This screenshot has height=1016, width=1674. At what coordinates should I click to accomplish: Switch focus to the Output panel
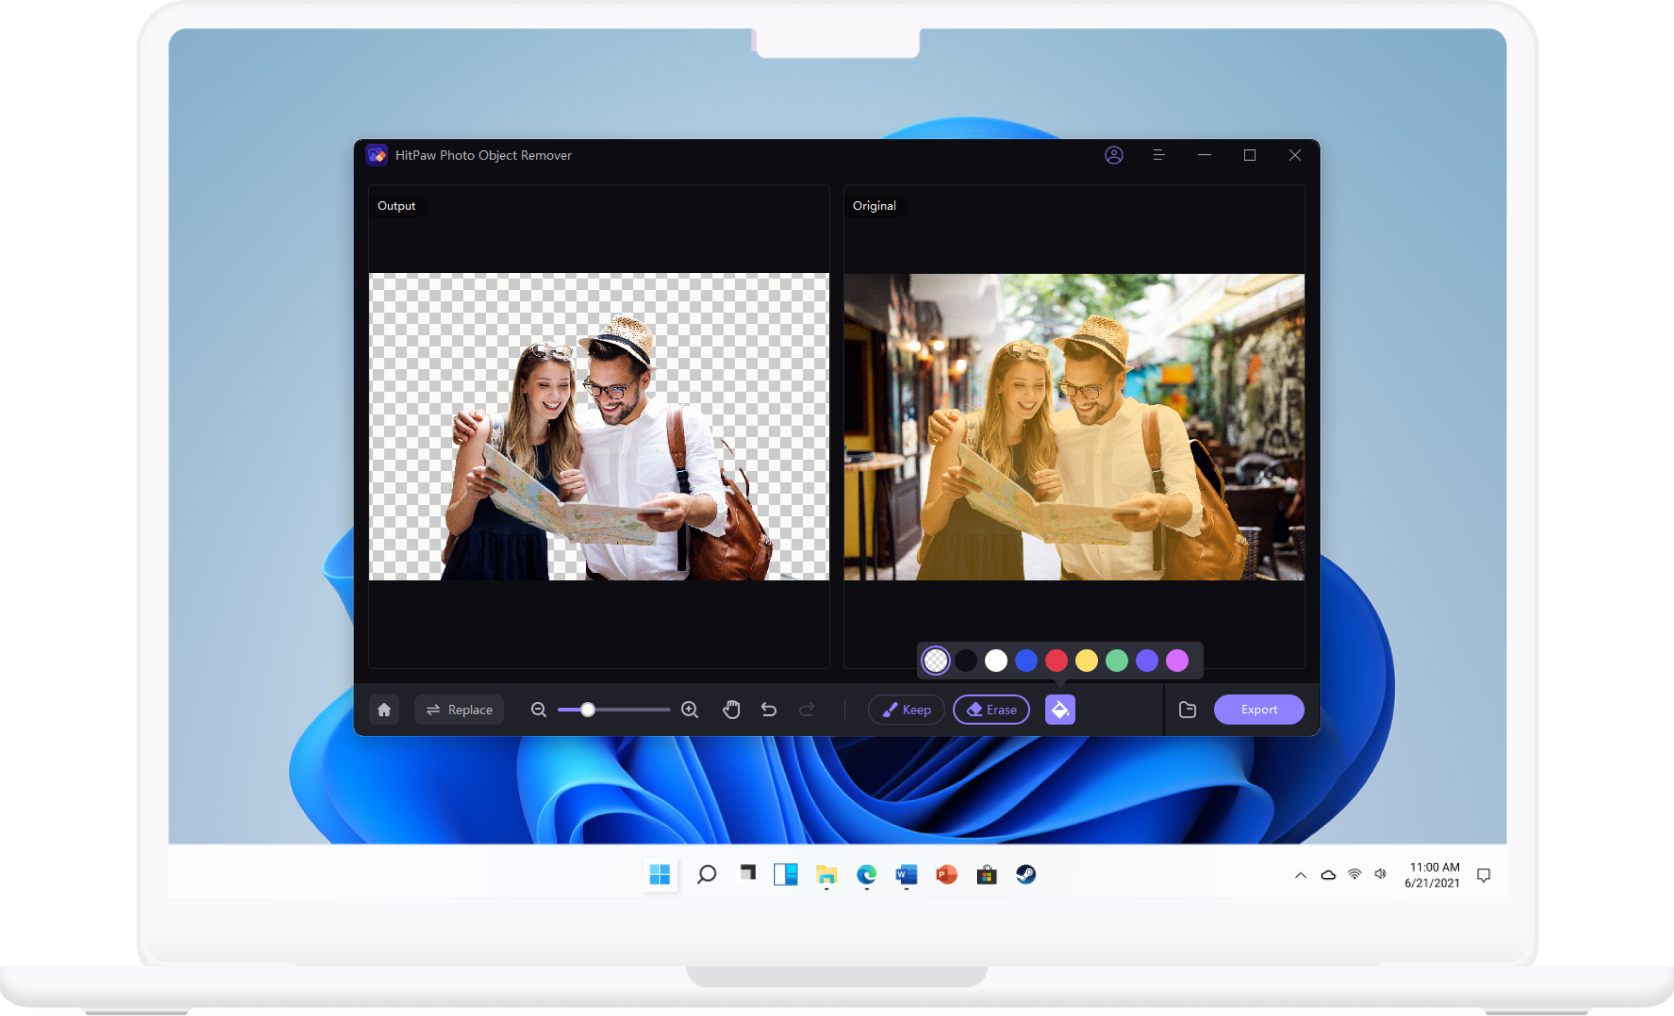[397, 206]
